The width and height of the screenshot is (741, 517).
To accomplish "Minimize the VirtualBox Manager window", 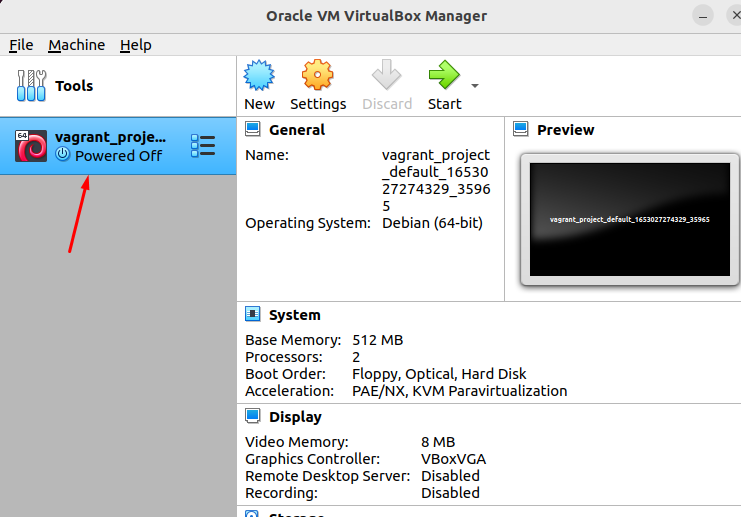I will (x=703, y=16).
